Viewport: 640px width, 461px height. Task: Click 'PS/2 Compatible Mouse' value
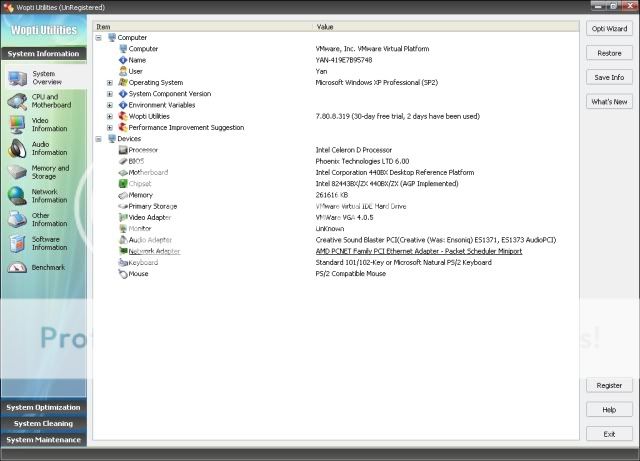click(351, 274)
